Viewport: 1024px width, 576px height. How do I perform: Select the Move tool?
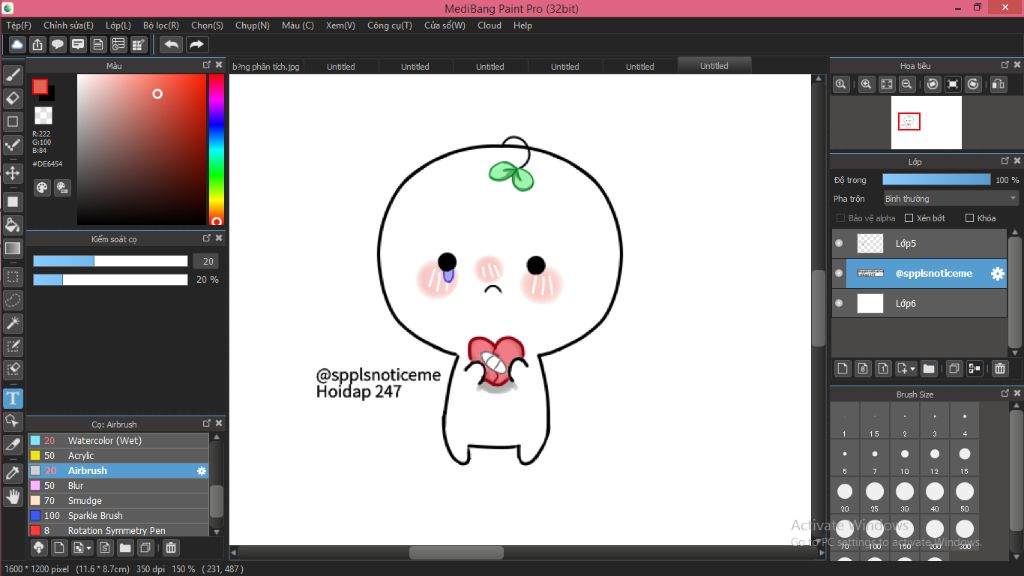click(x=12, y=173)
